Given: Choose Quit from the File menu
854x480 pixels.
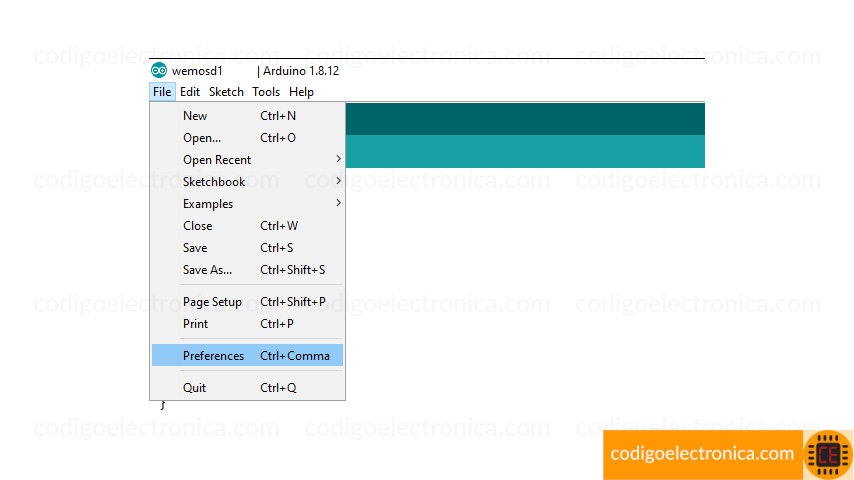Looking at the screenshot, I should click(247, 387).
